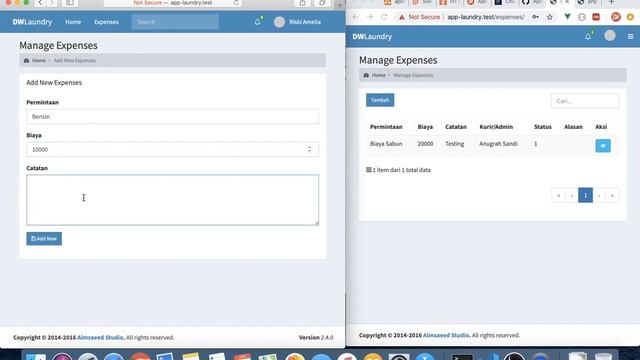The image size is (640, 360).
Task: Toggle the hamburger navigation menu
Action: (631, 37)
